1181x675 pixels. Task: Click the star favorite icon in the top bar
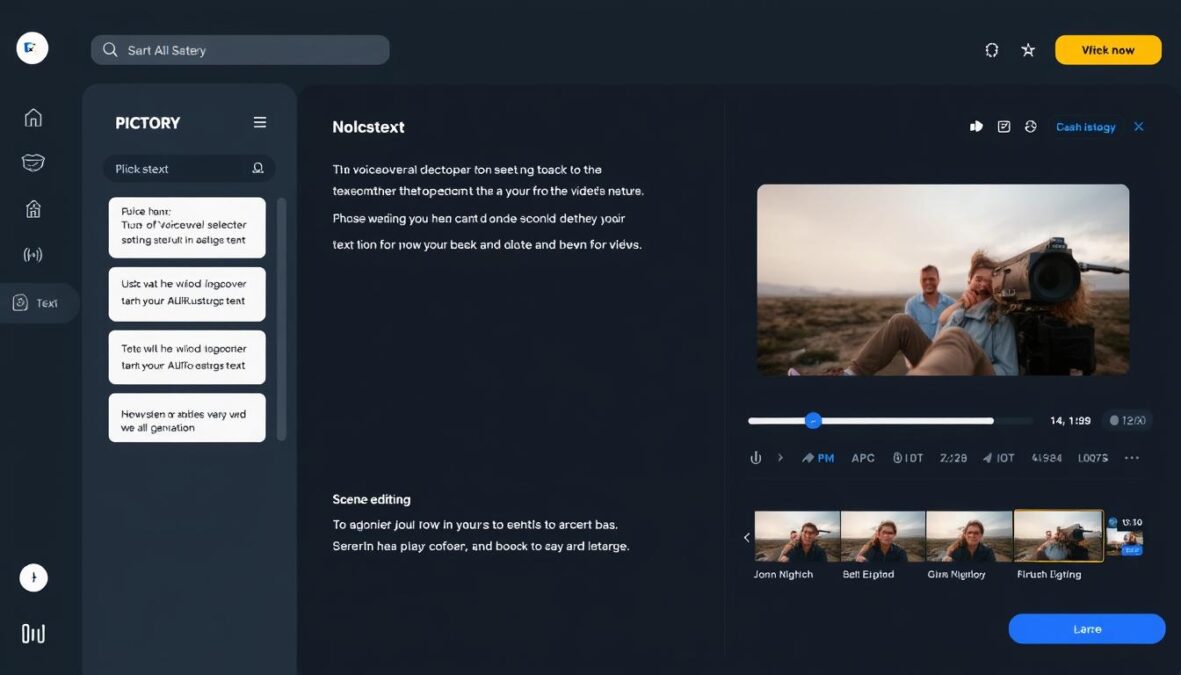[1028, 48]
